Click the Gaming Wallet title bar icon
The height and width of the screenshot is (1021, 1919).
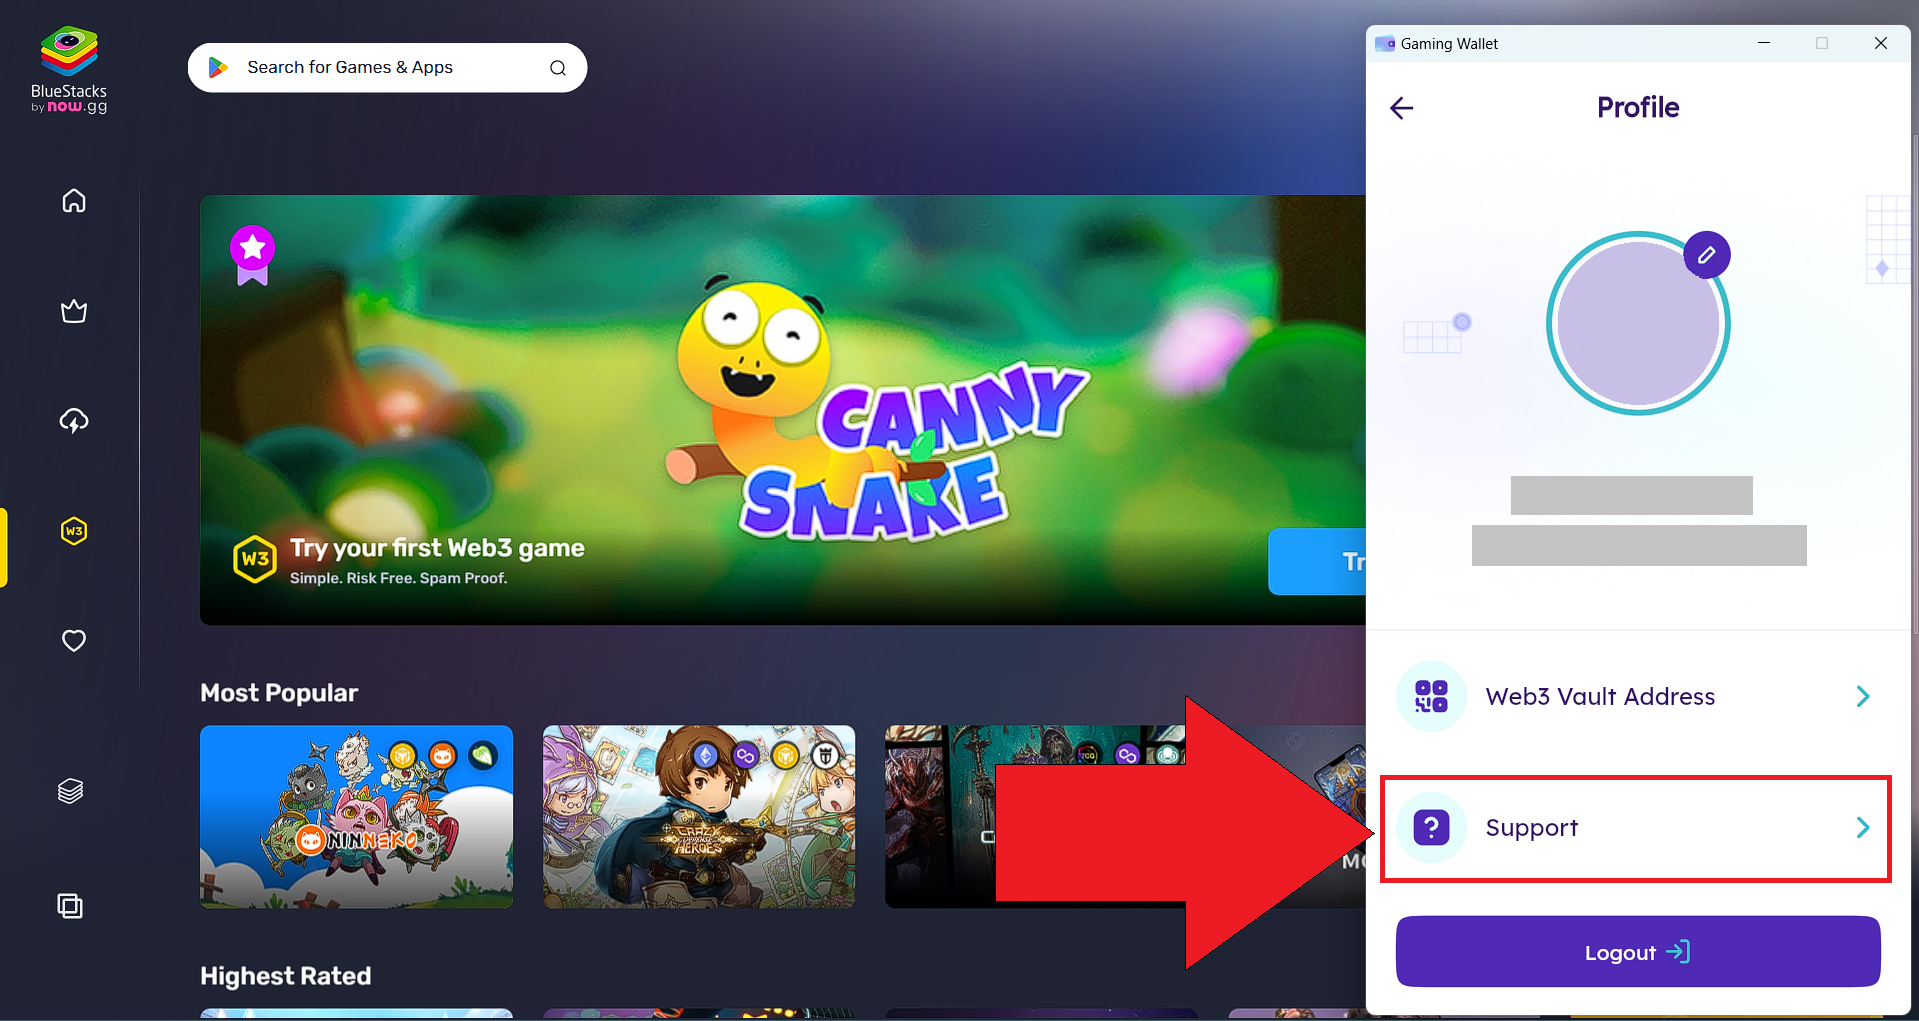click(x=1385, y=43)
